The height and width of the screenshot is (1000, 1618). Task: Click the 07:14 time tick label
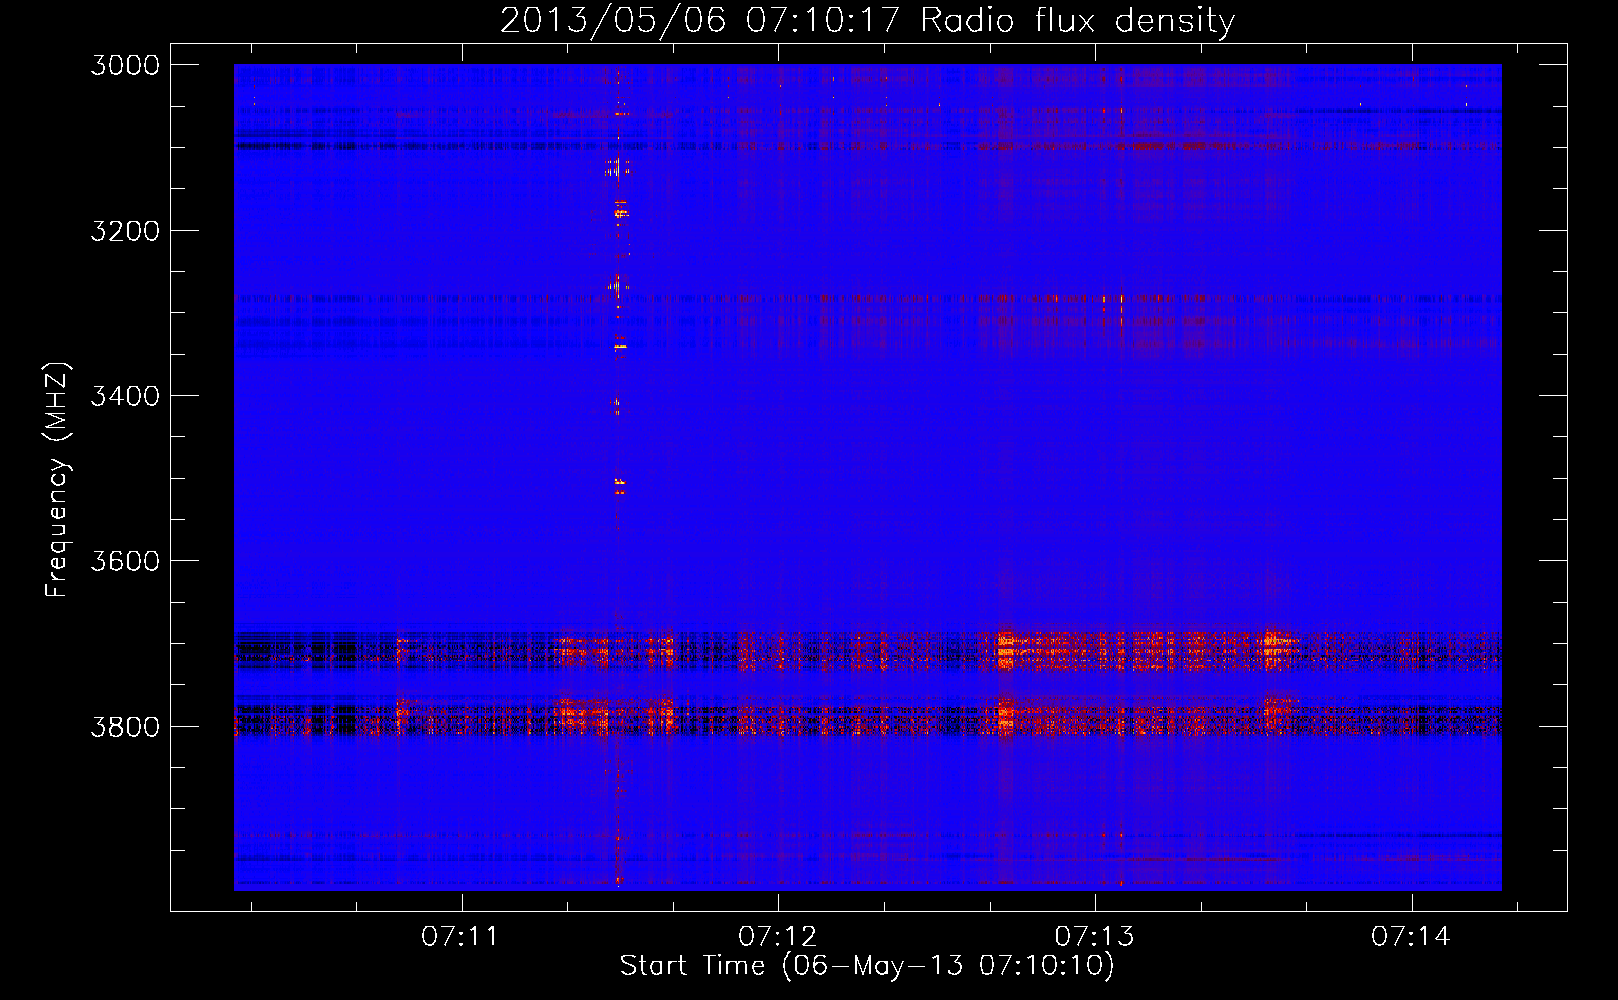(x=1410, y=937)
